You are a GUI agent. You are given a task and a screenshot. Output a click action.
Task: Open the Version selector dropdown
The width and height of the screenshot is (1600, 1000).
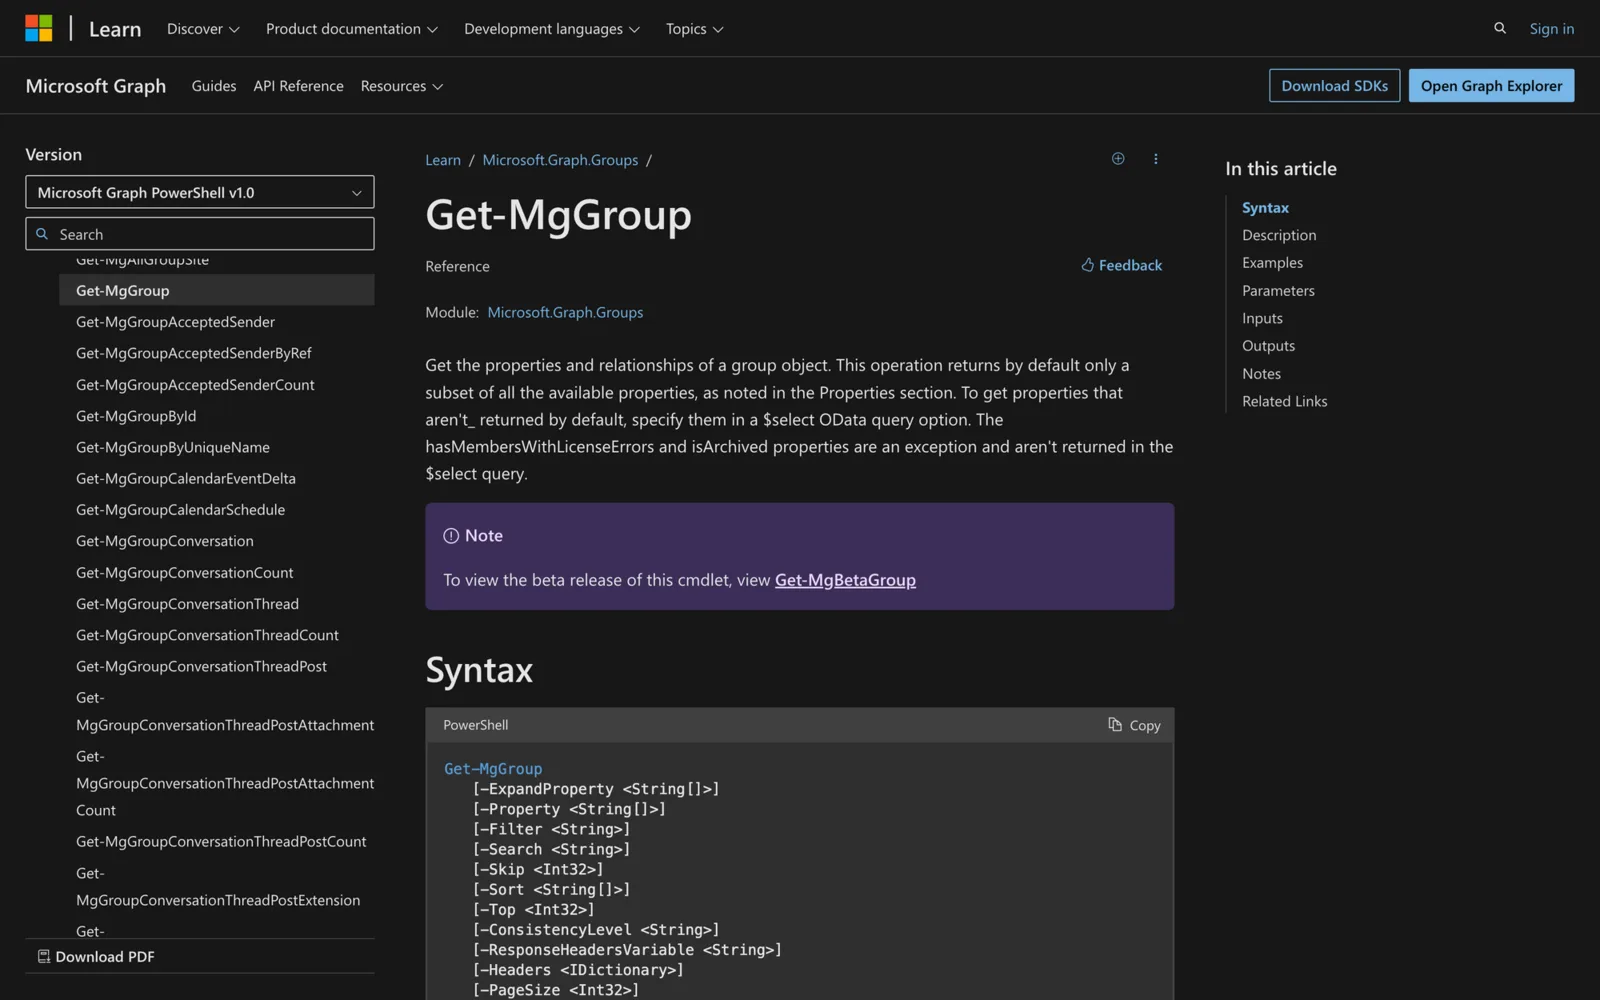(x=200, y=192)
